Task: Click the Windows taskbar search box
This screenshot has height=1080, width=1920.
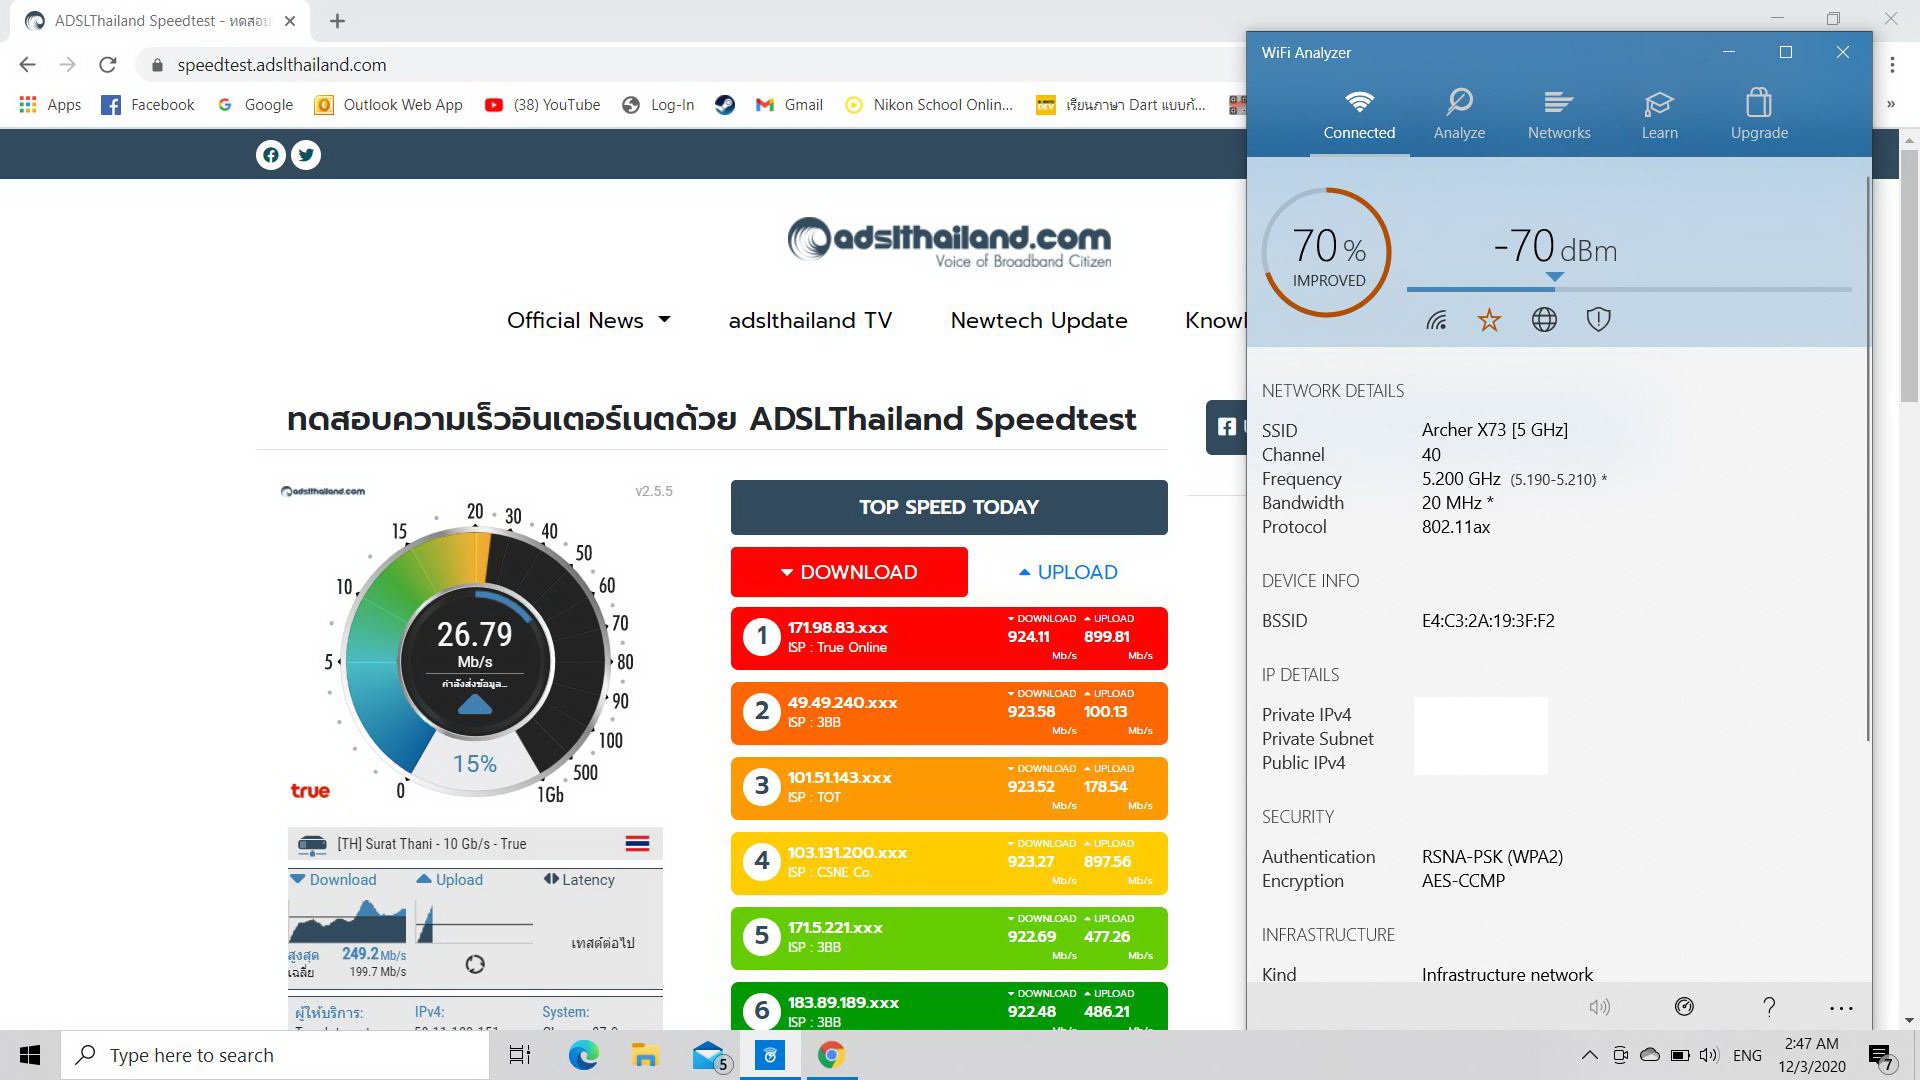Action: point(276,1055)
